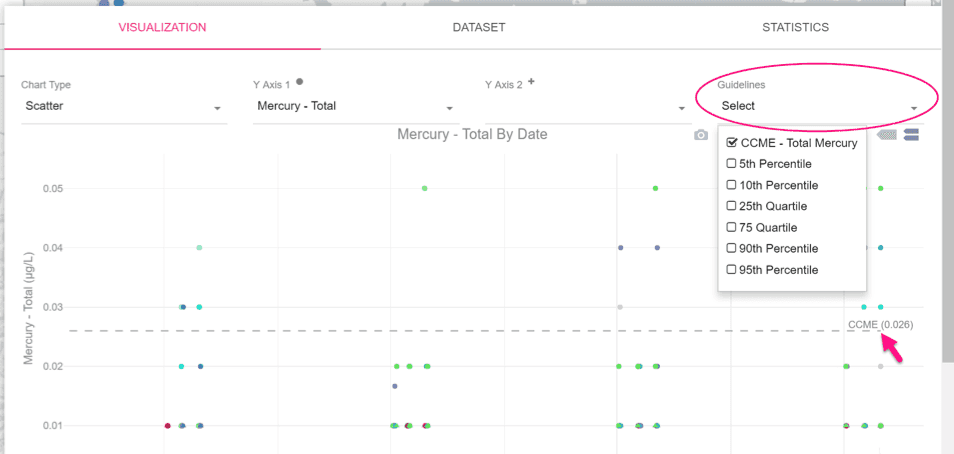
Task: Switch to the DATASET tab
Action: (x=479, y=27)
